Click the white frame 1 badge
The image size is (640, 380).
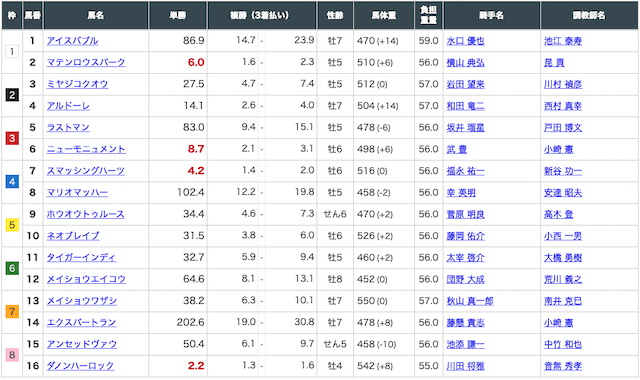(12, 52)
